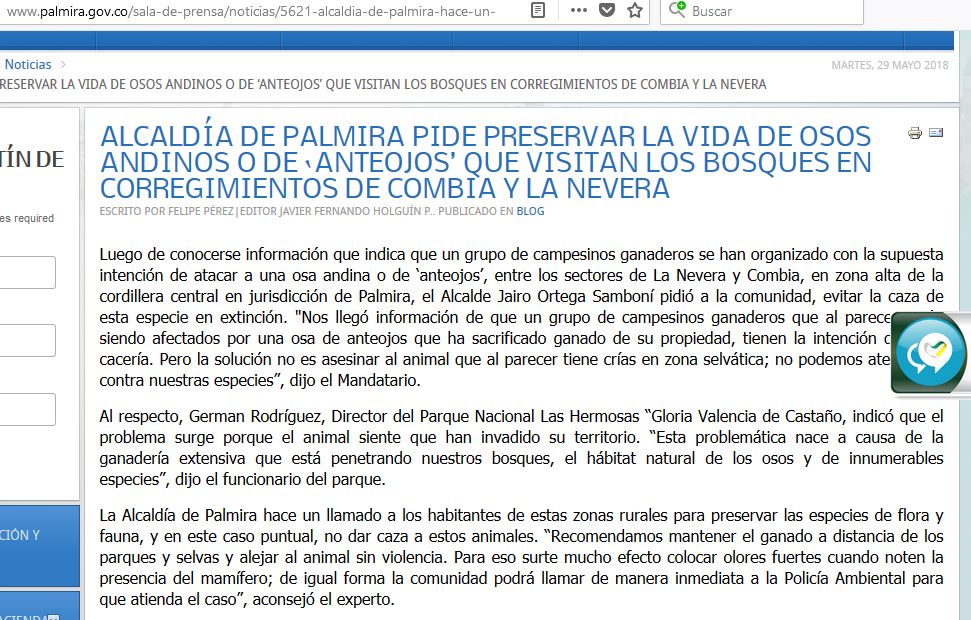Image resolution: width=971 pixels, height=620 pixels.
Task: Open Noticias breadcrumb link
Action: [28, 64]
